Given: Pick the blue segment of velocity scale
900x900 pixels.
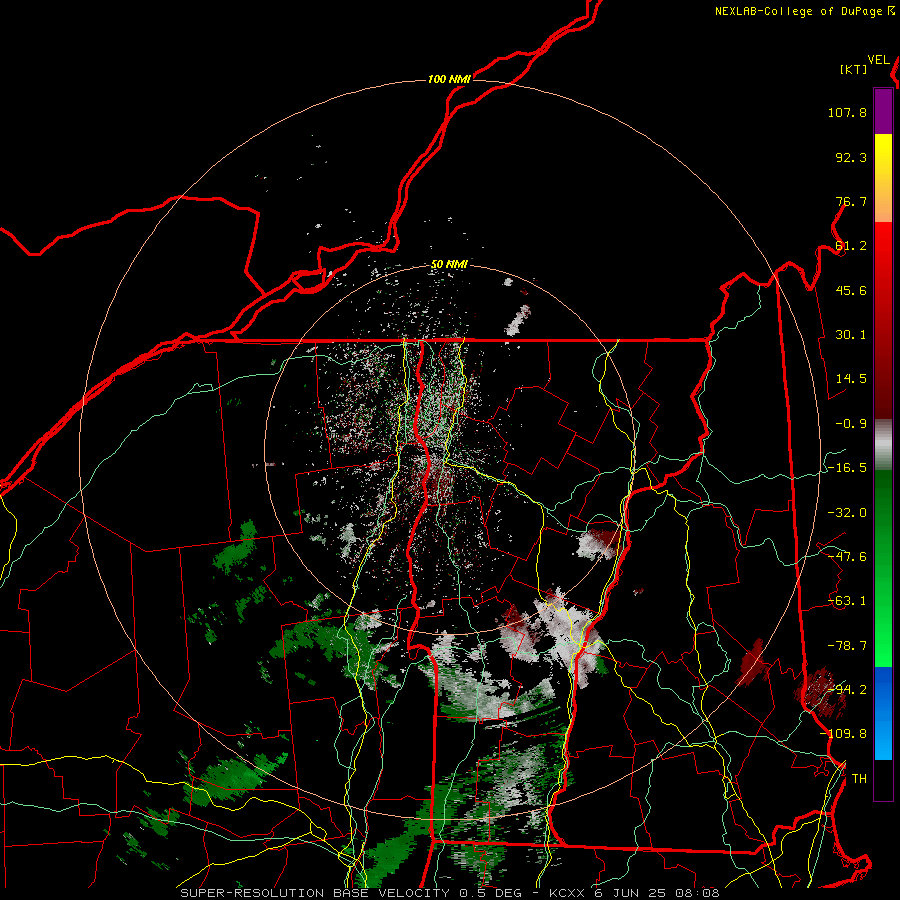Looking at the screenshot, I should 883,713.
